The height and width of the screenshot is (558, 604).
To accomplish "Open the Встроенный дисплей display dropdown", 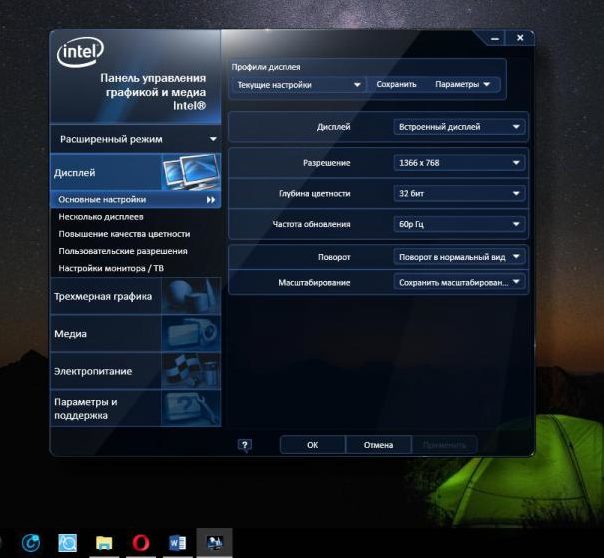I will click(460, 127).
